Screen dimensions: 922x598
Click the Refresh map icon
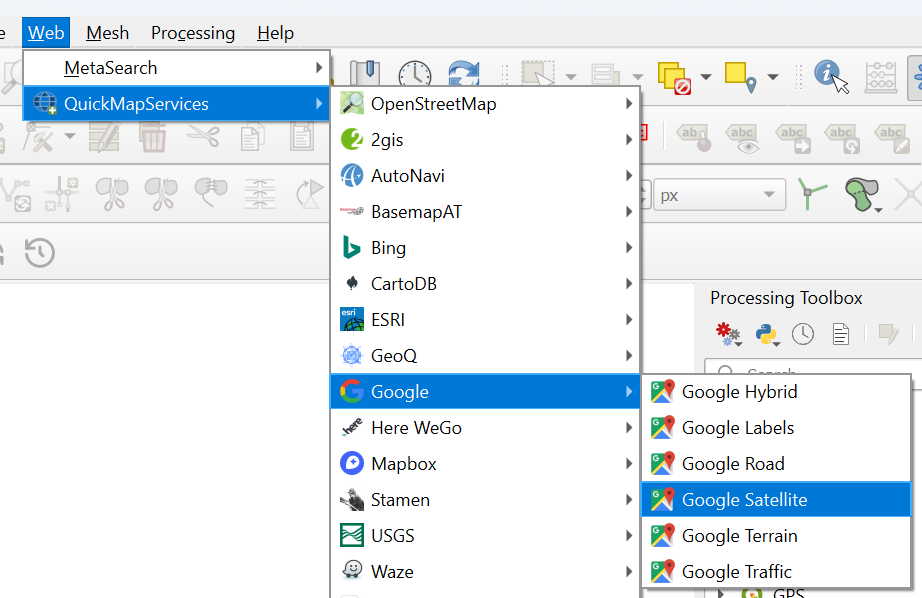point(463,76)
